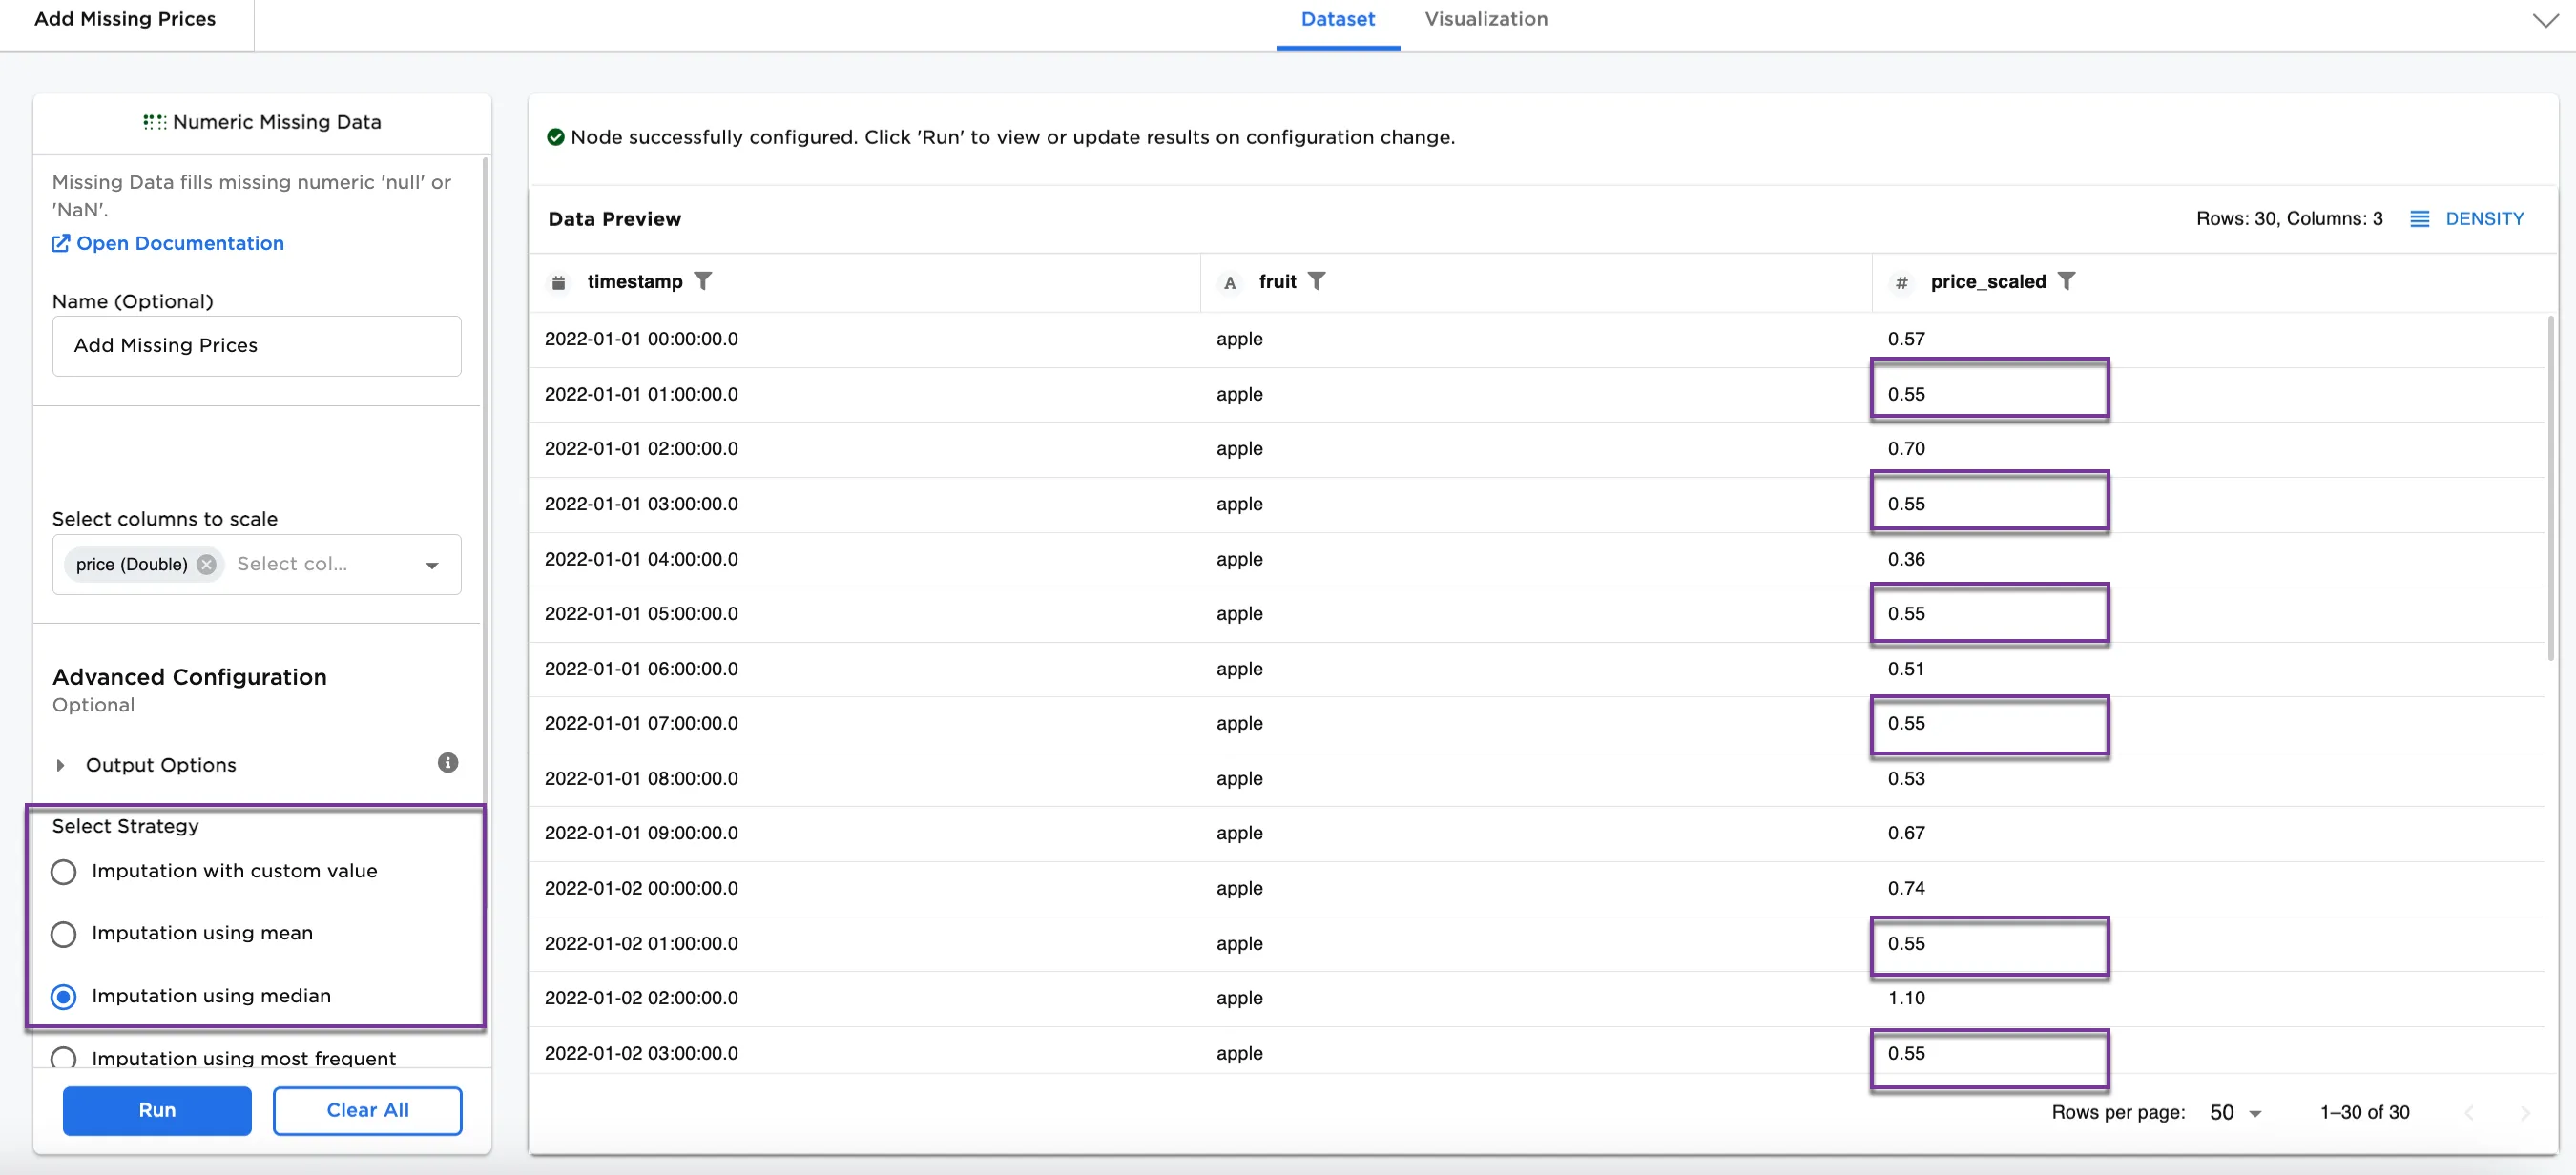Switch to the Visualization tab
Image resolution: width=2576 pixels, height=1175 pixels.
(x=1485, y=19)
